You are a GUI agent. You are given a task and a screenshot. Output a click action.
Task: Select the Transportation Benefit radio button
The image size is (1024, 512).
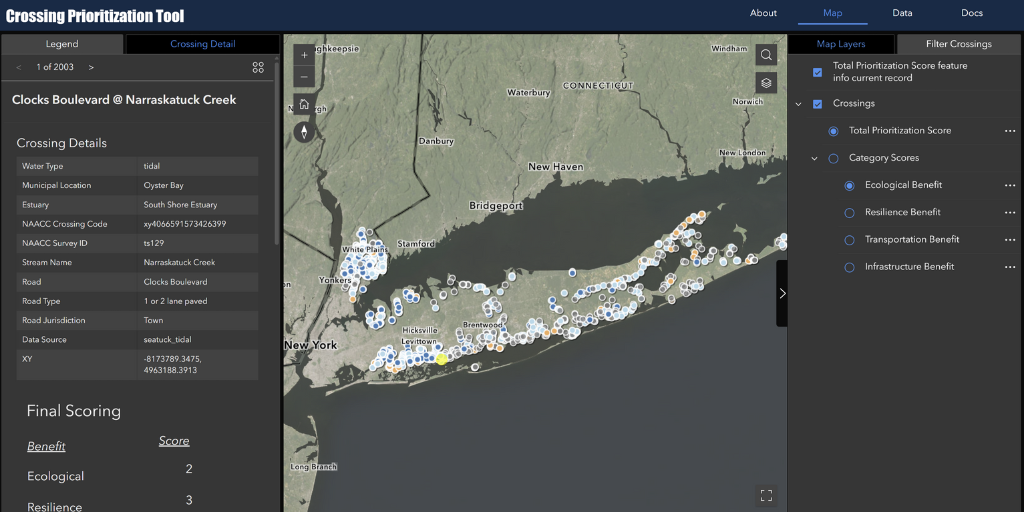(x=850, y=240)
